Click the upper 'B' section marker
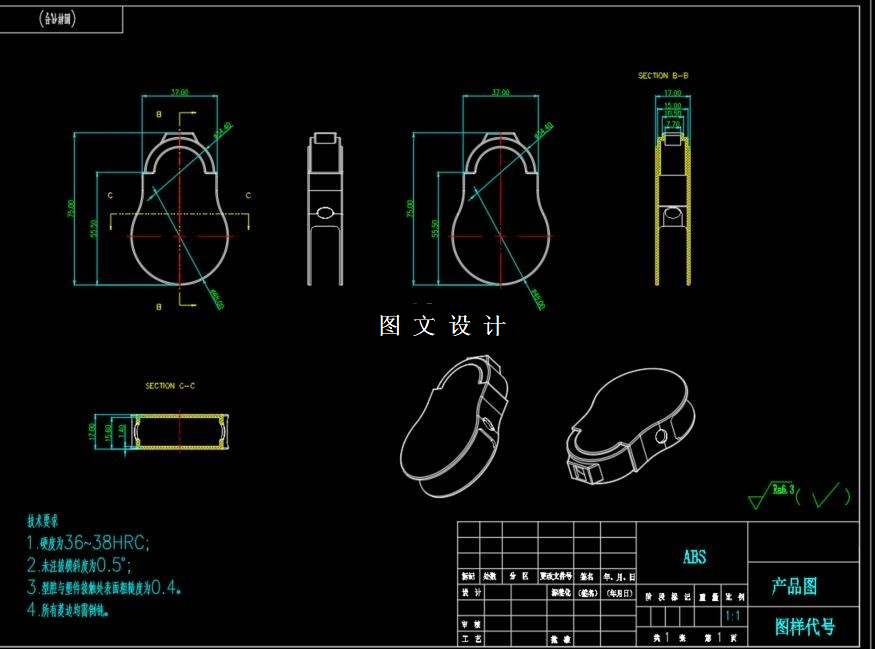875x649 pixels. (159, 114)
